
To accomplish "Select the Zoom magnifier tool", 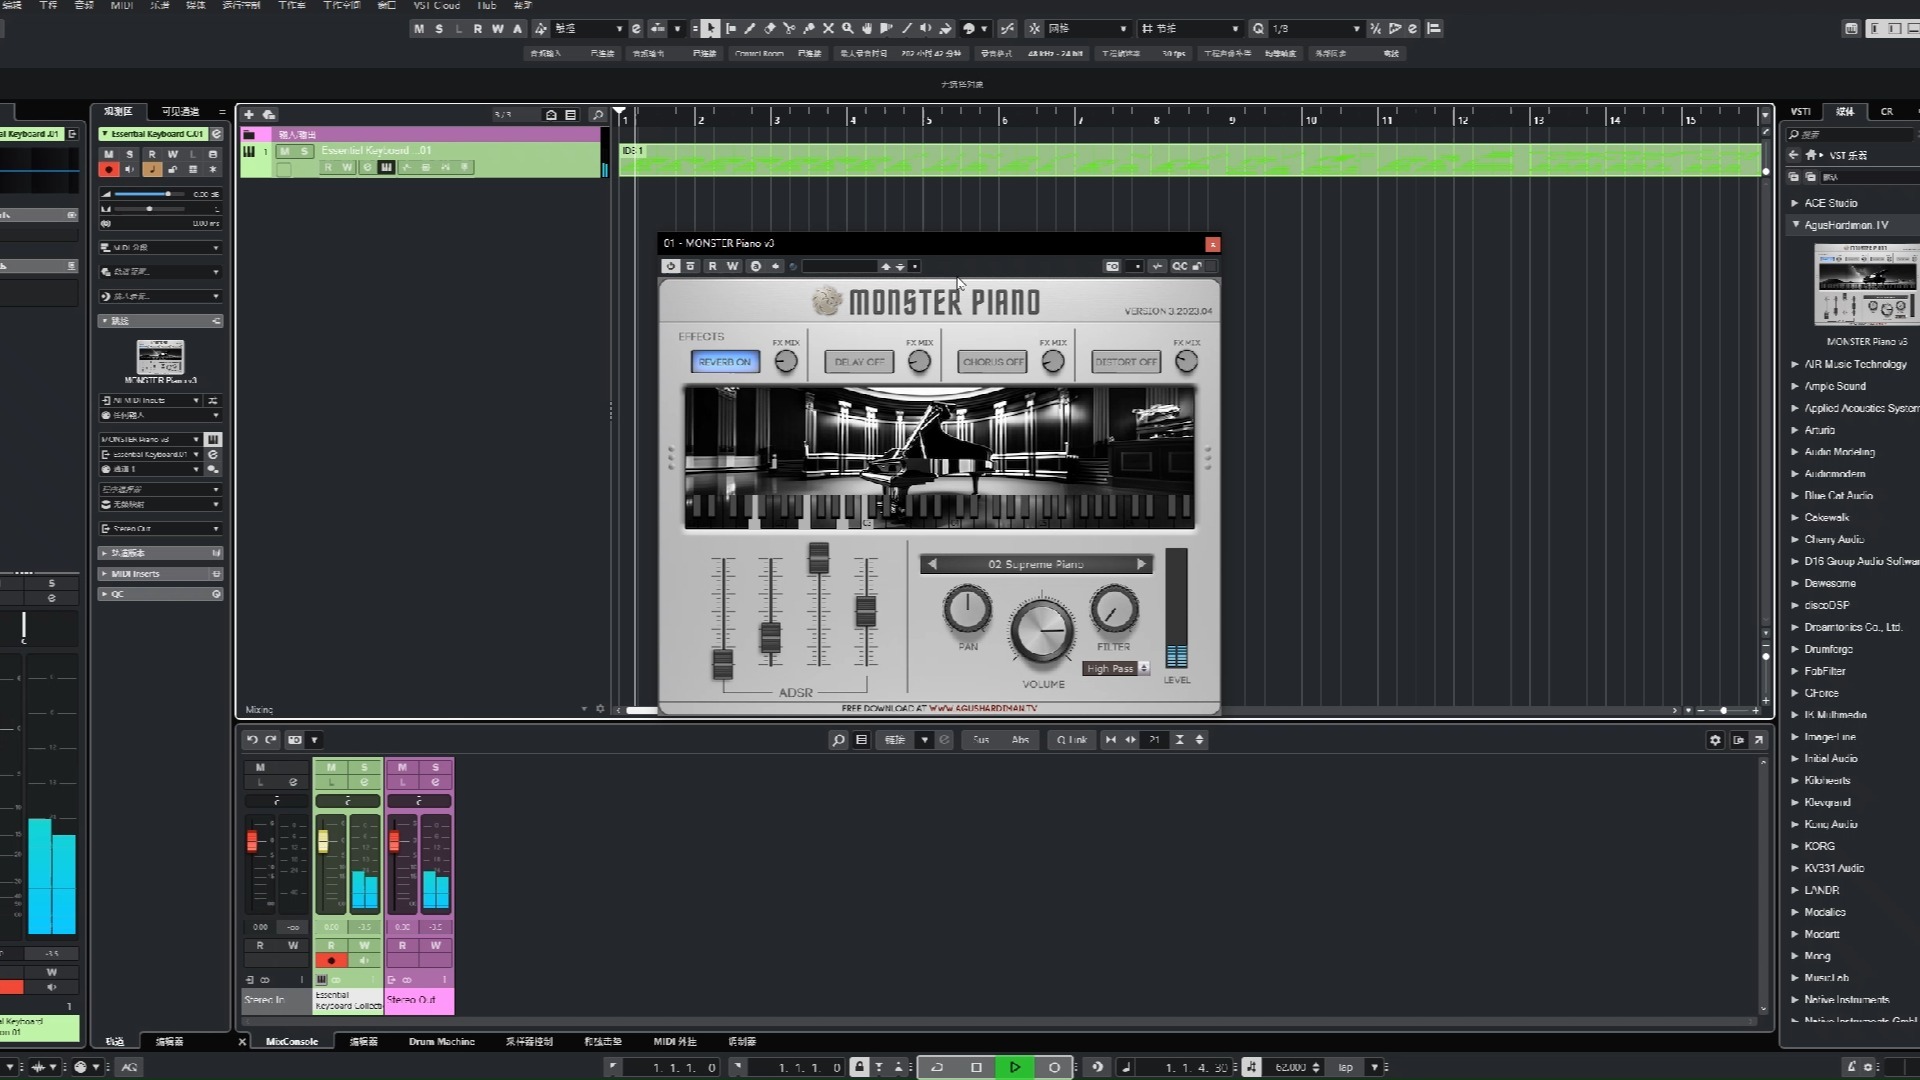I will point(848,29).
